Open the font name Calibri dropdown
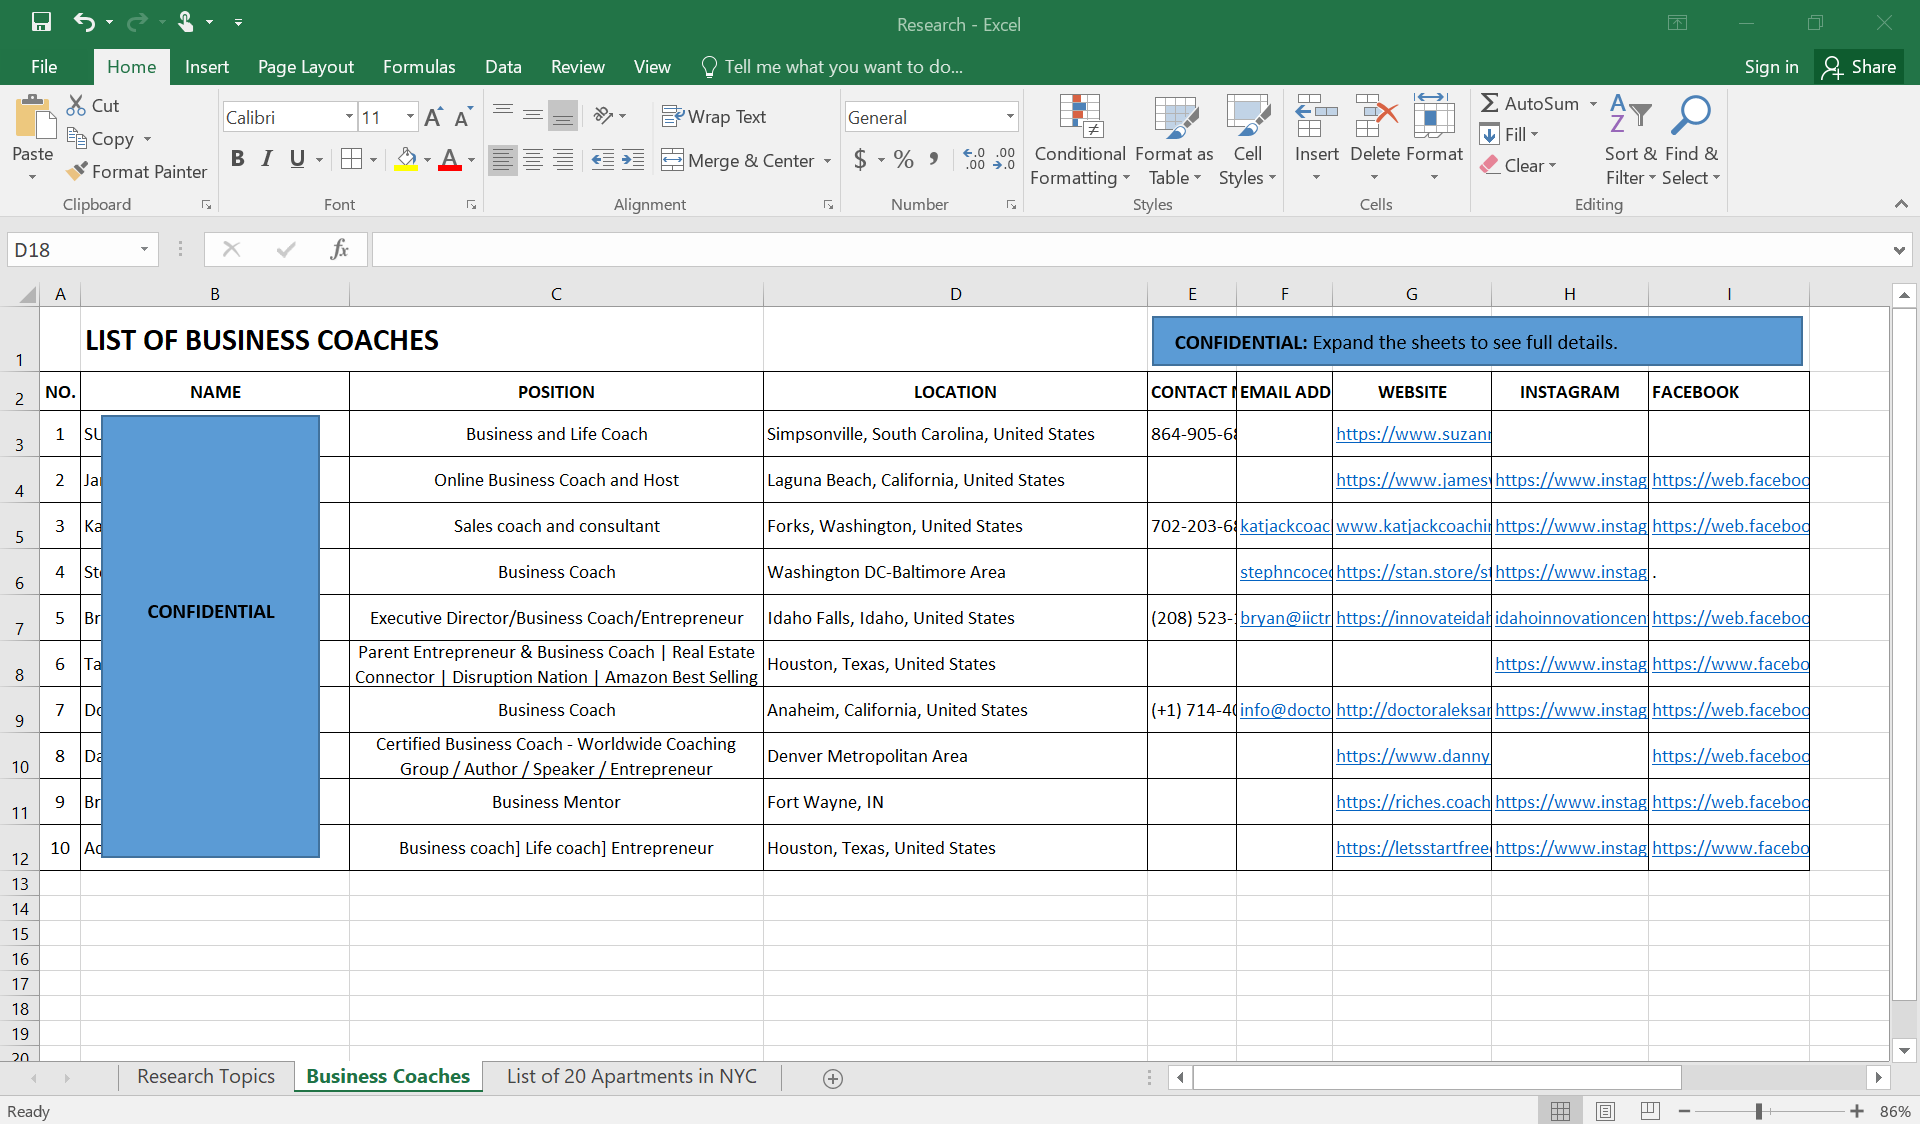Screen dimensions: 1920x1124 (349, 117)
